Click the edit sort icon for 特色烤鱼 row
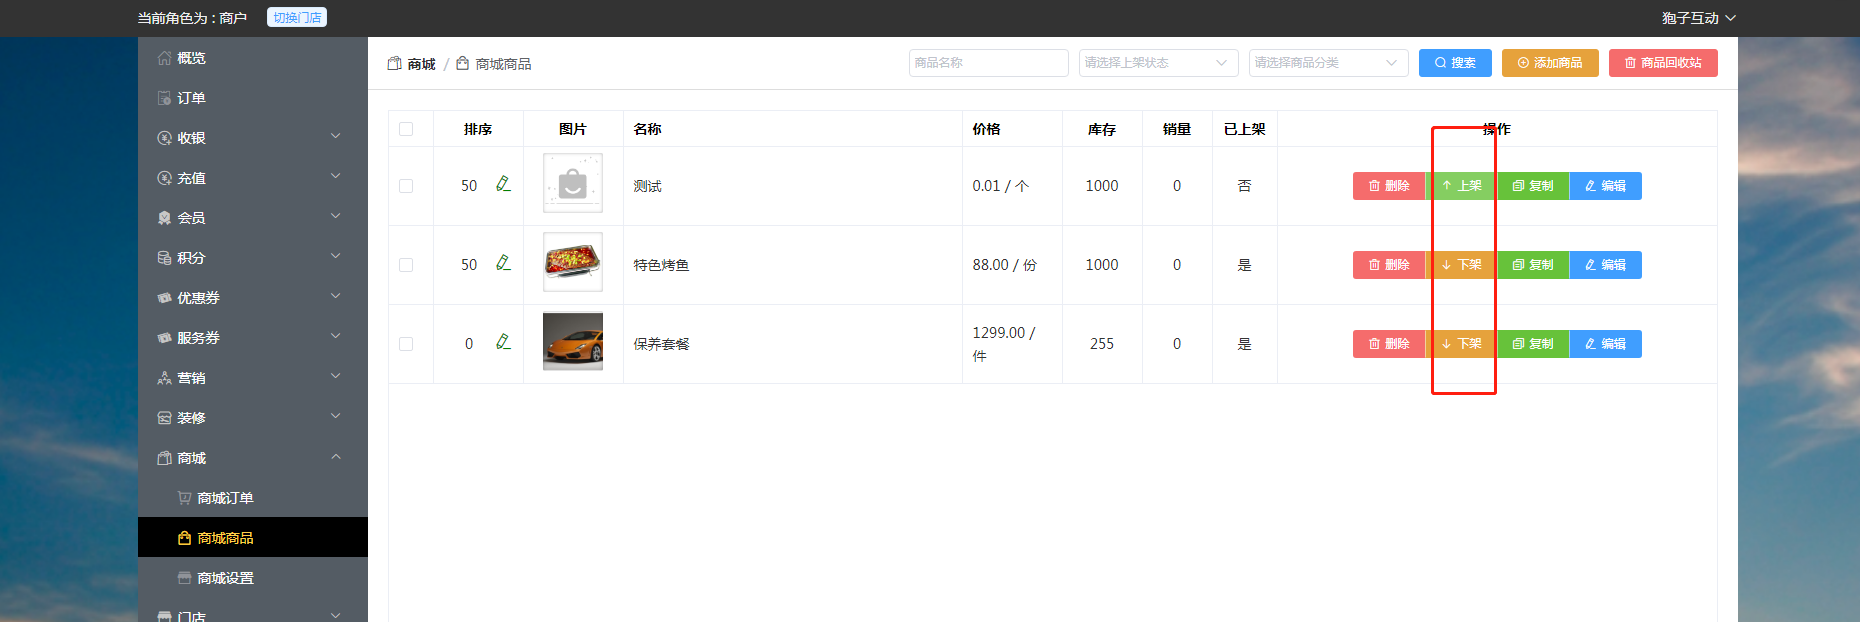The height and width of the screenshot is (622, 1860). click(x=503, y=263)
